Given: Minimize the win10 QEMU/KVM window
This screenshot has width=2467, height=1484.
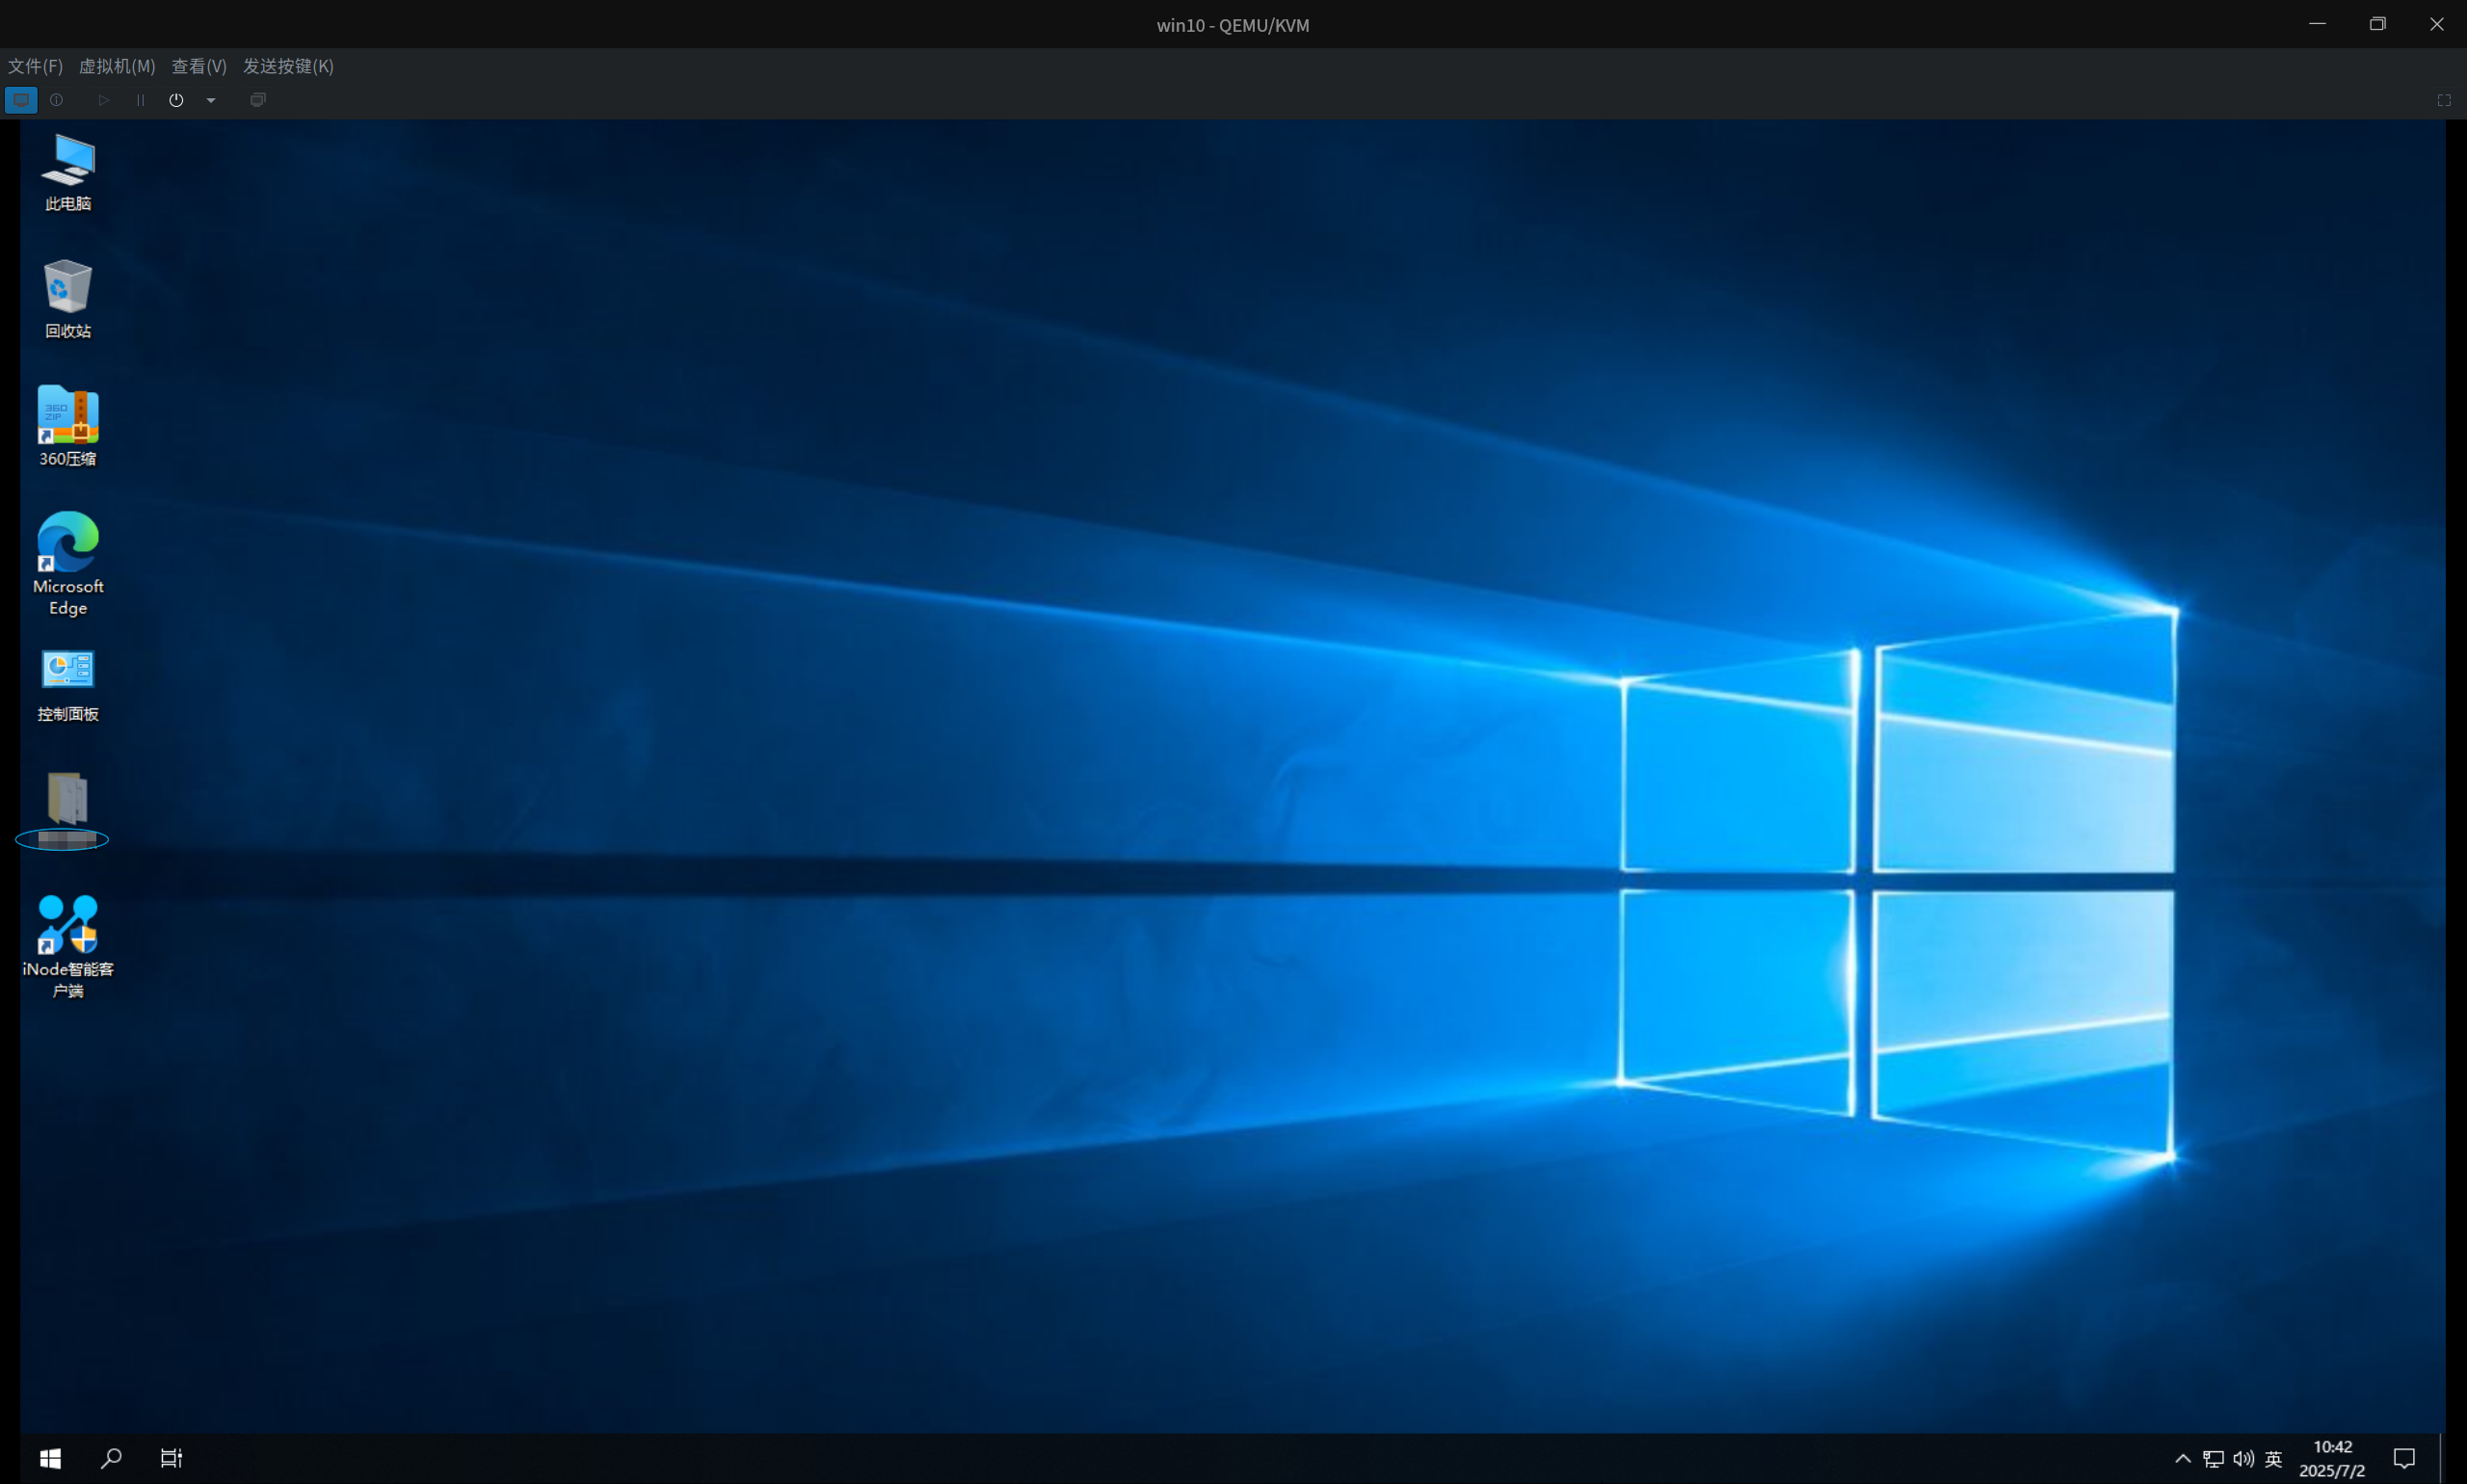Looking at the screenshot, I should pos(2317,24).
